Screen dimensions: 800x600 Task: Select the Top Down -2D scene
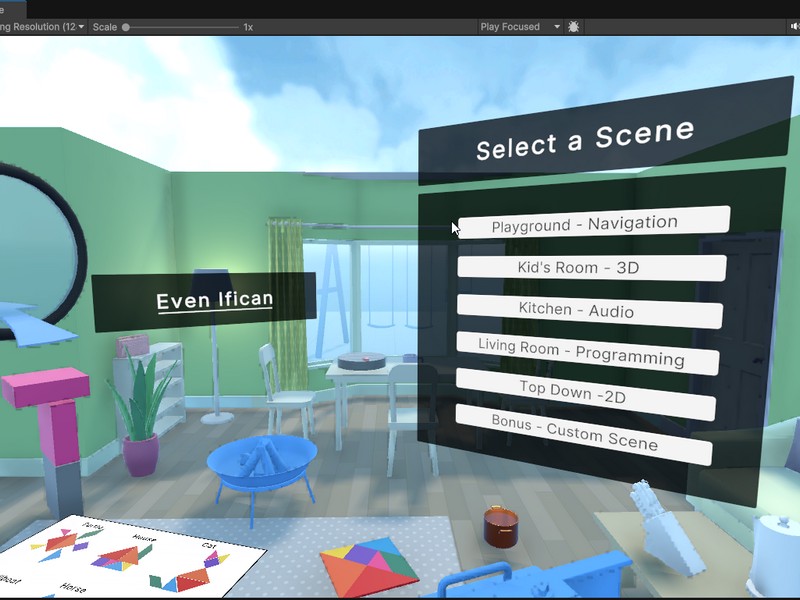[x=585, y=393]
